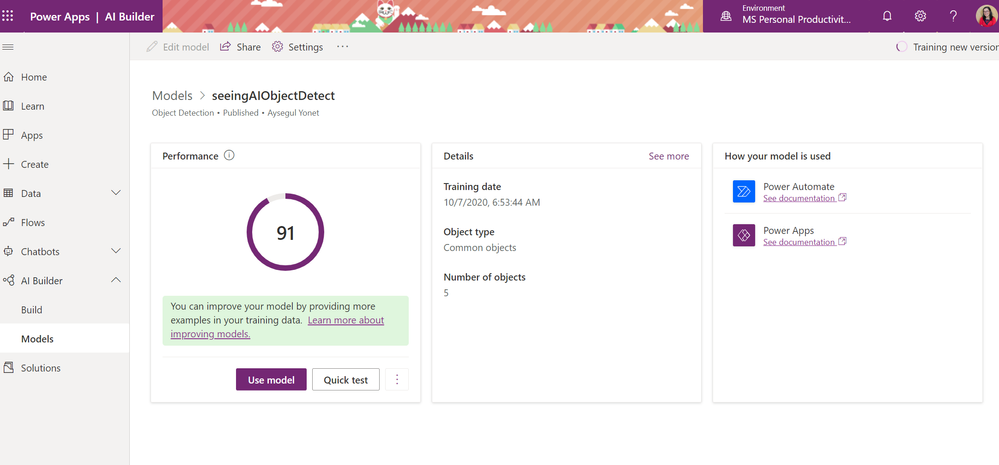Collapse the left navigation hamburger menu
This screenshot has height=465, width=999.
tap(8, 47)
